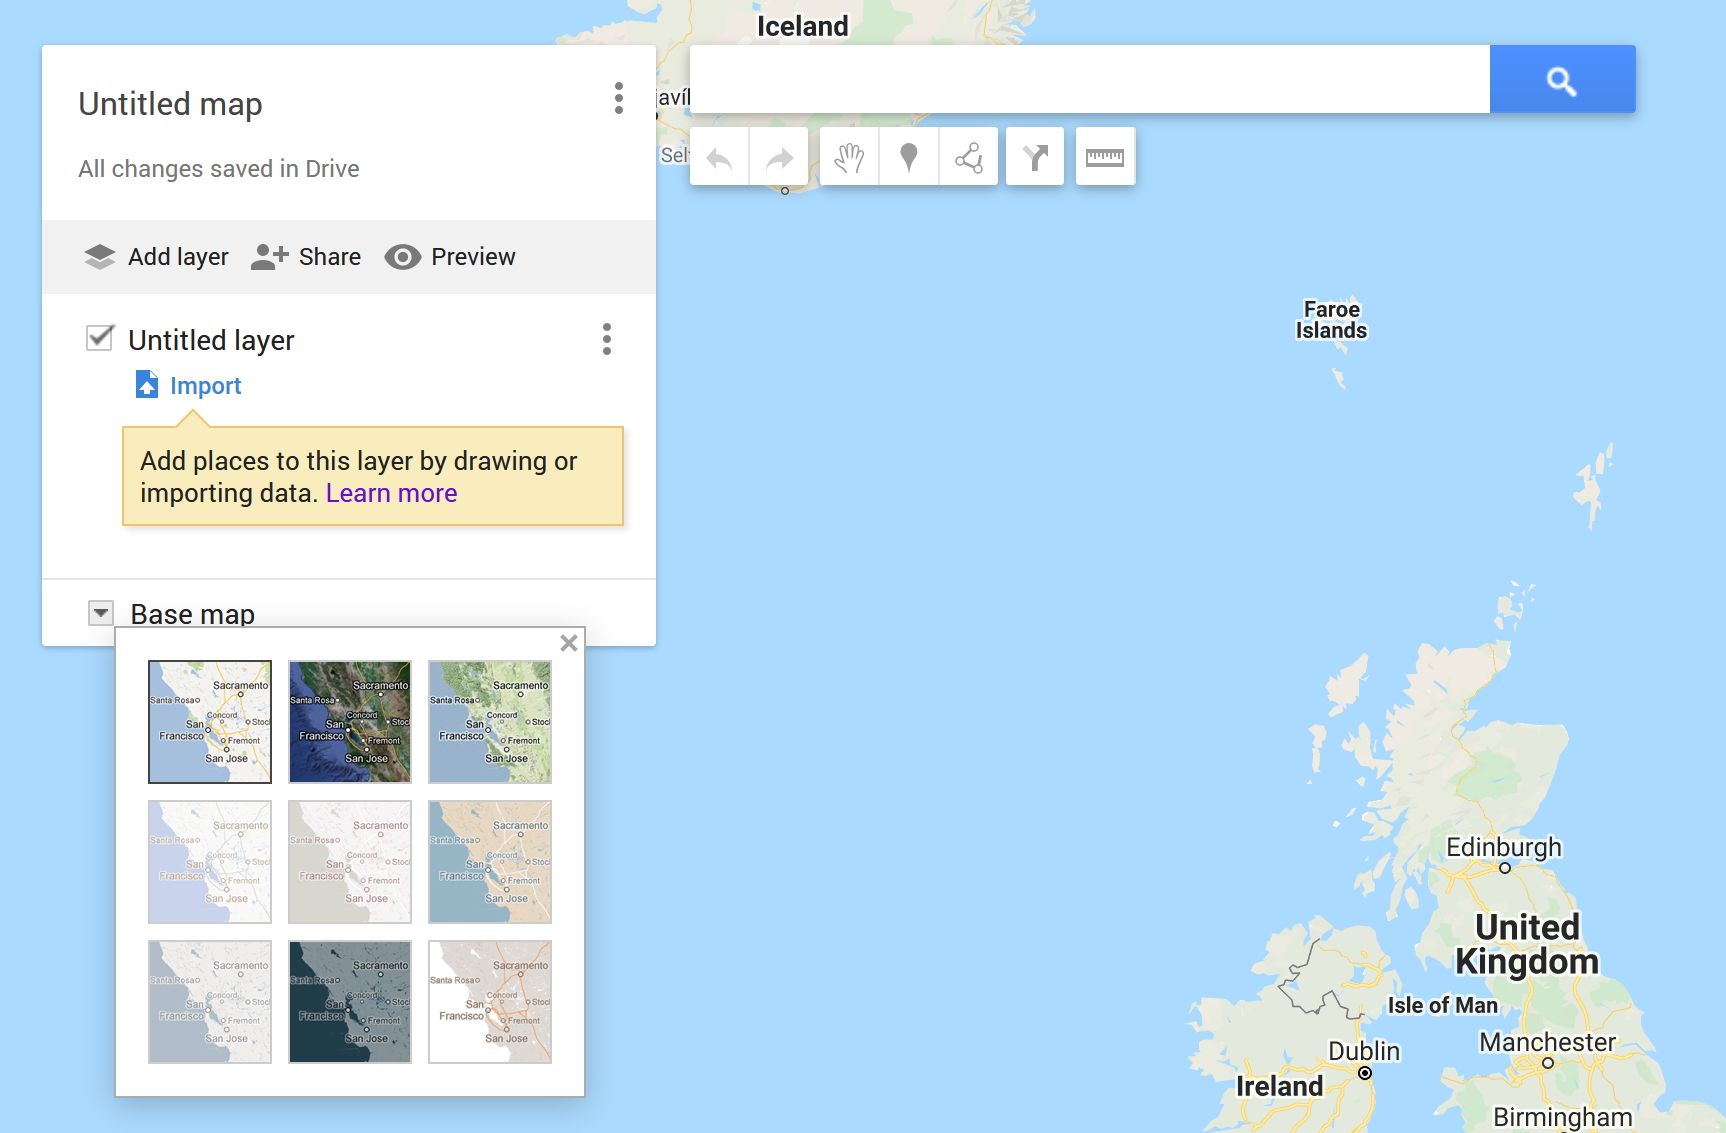Click the Redo arrow
The width and height of the screenshot is (1726, 1133).
(779, 157)
